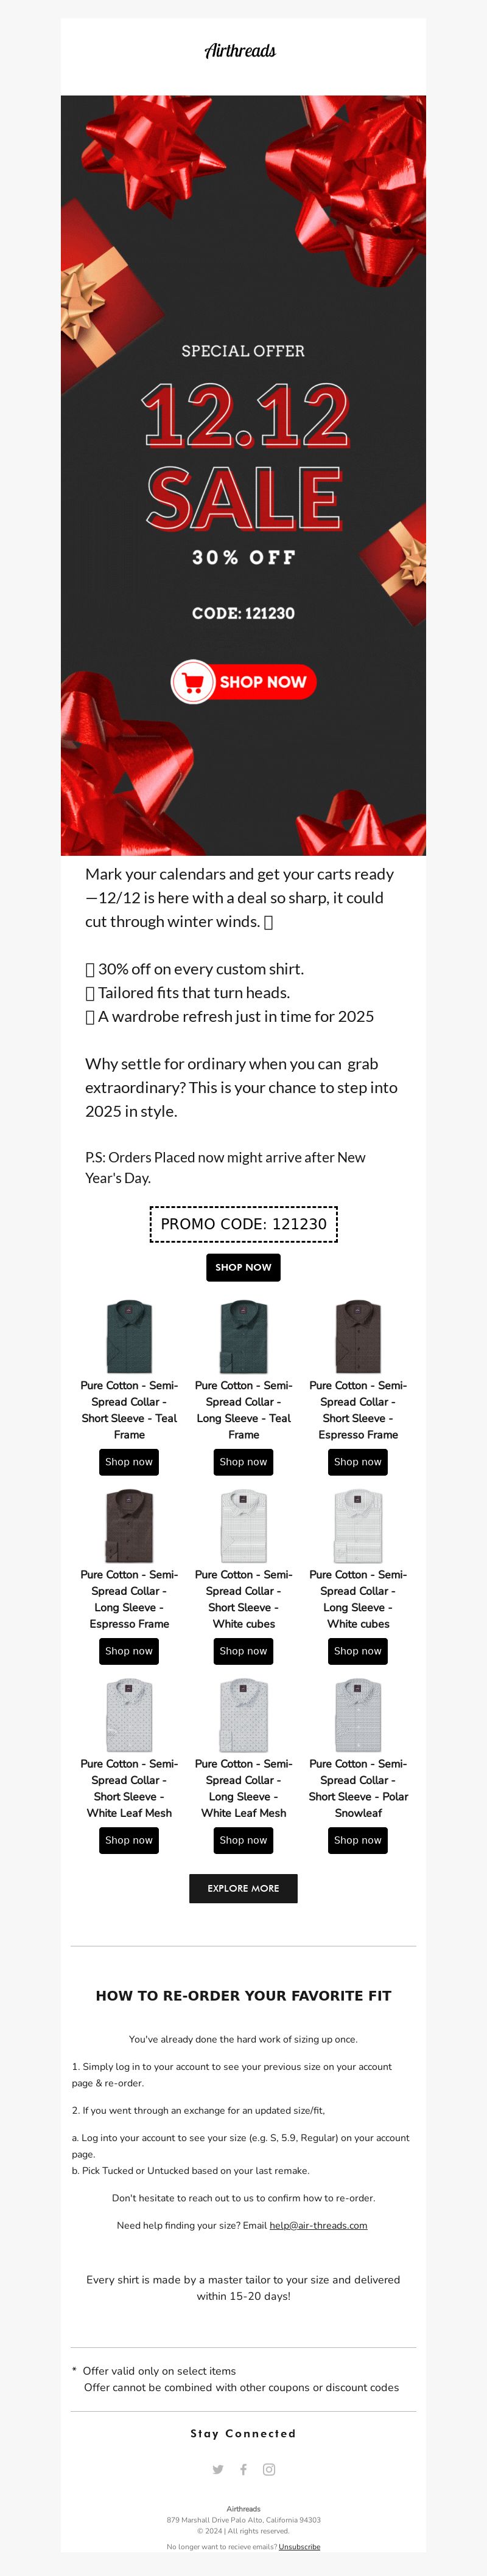Click the Twitter icon under Stay Connected

point(218,2469)
